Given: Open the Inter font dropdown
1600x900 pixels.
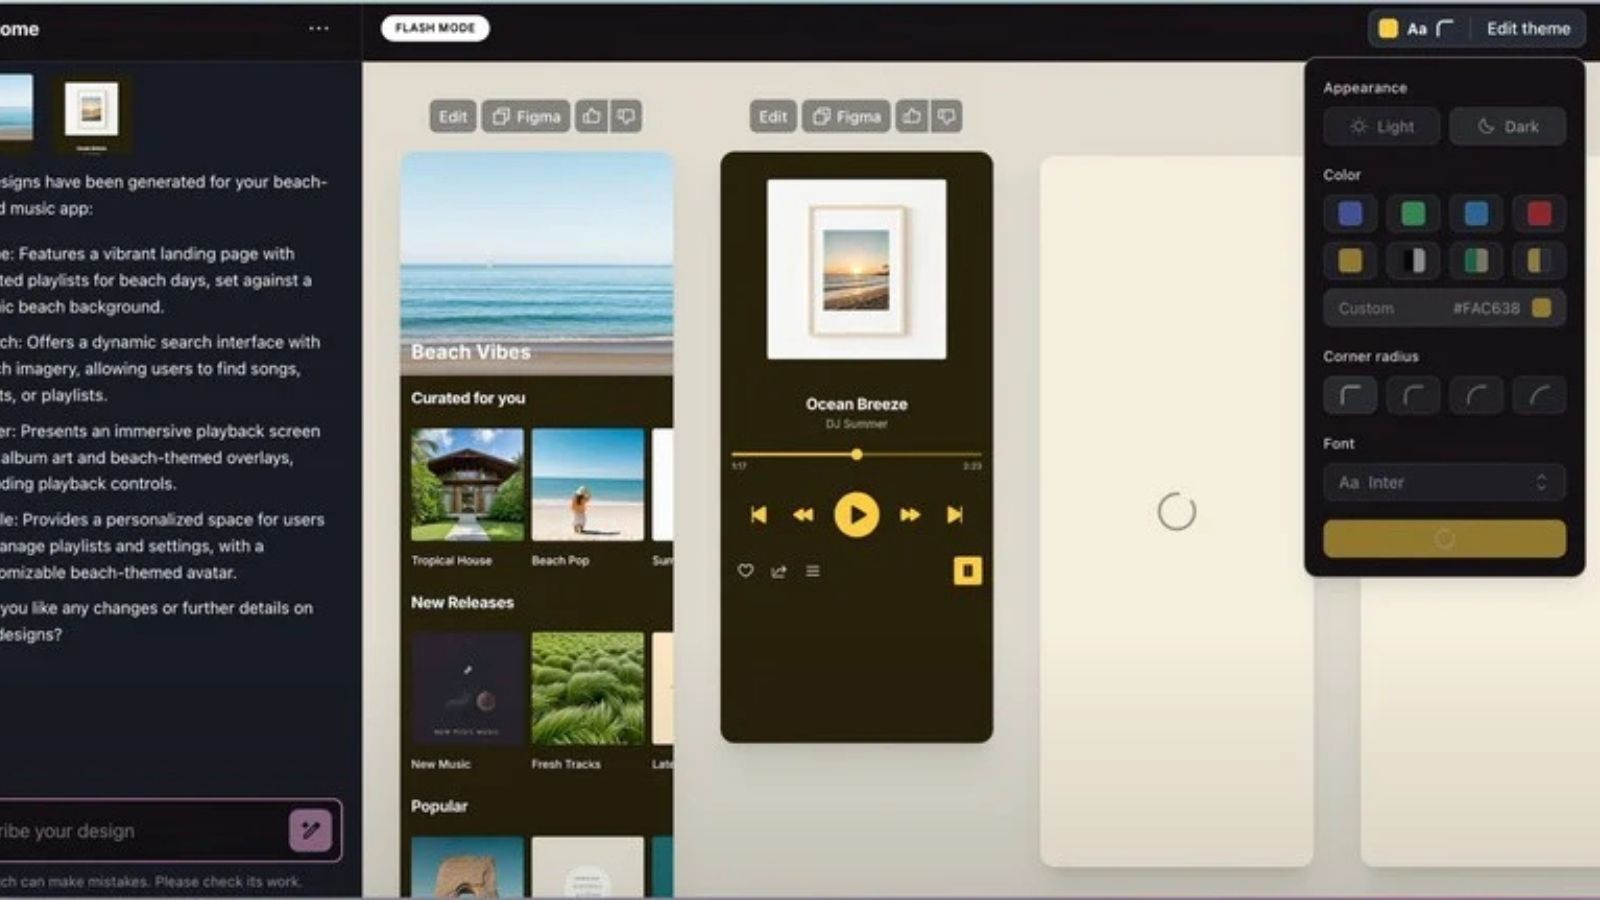Looking at the screenshot, I should pyautogui.click(x=1443, y=483).
